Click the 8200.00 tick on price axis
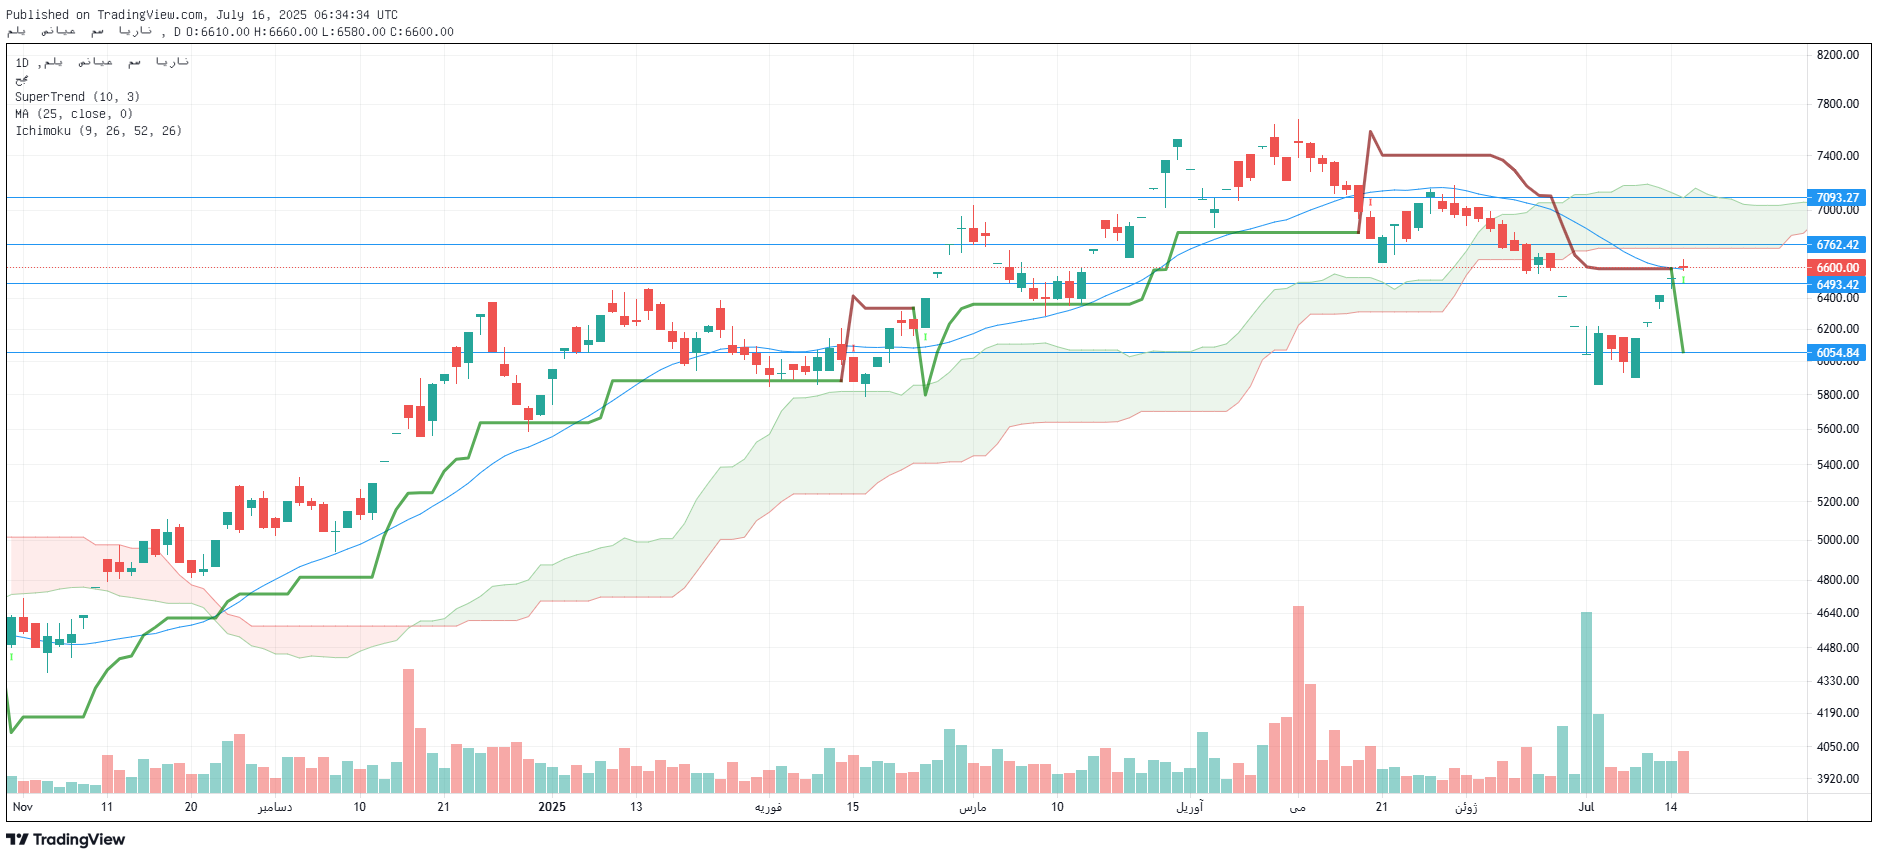Screen dimensions: 1878x858 click(1838, 55)
